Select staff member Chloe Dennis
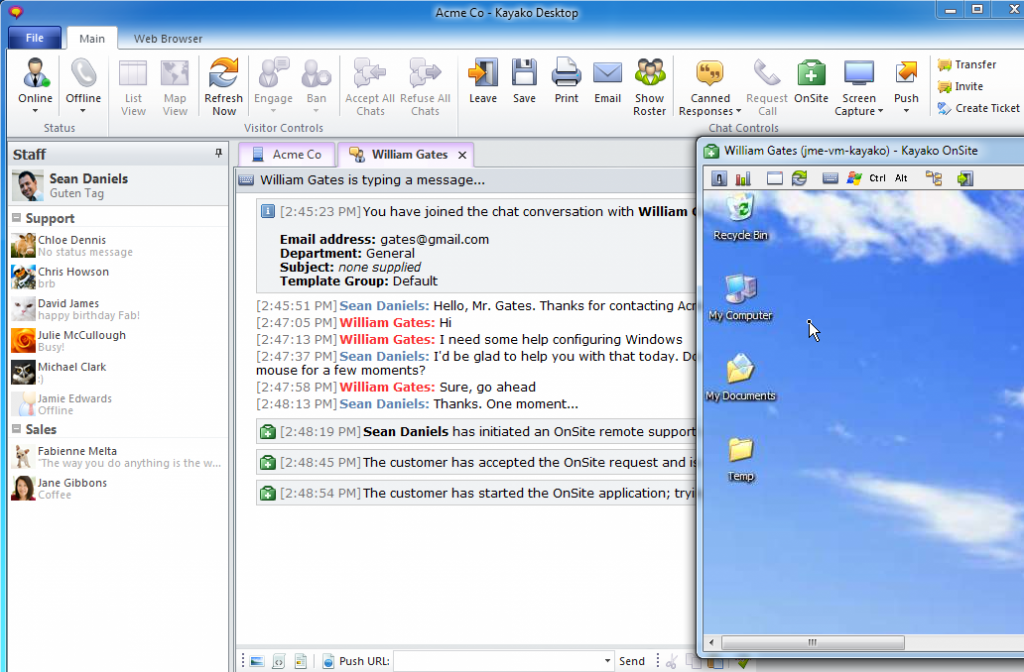 (118, 246)
